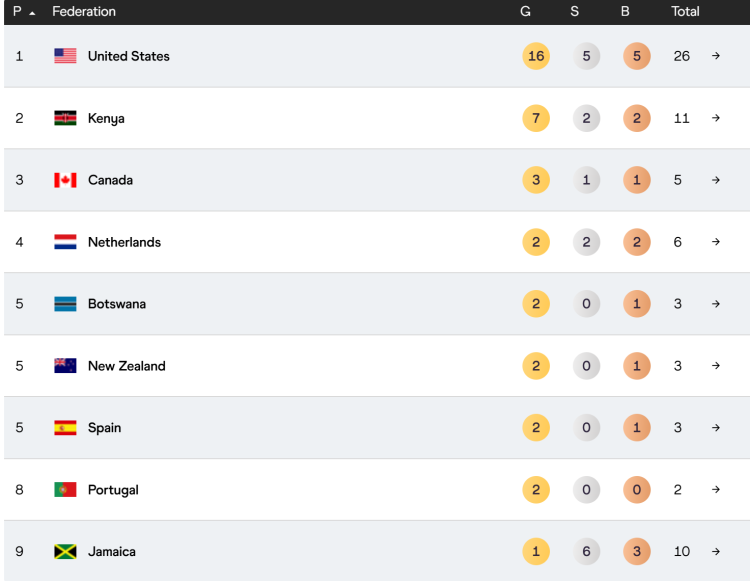Open the United States federation link
Image resolution: width=750 pixels, height=581 pixels.
(129, 56)
